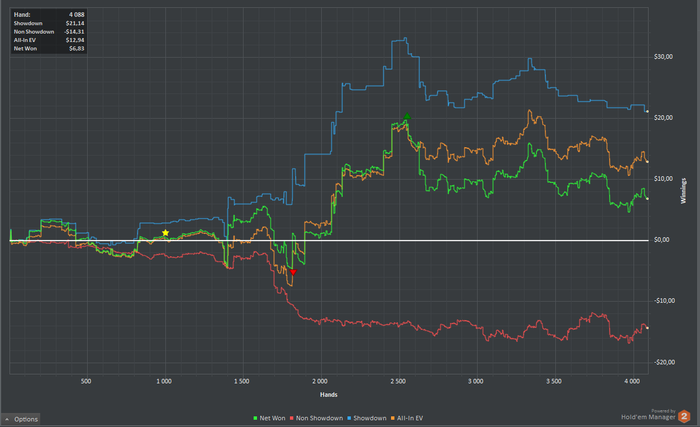700x427 pixels.
Task: Open the Options panel button
Action: (x=21, y=419)
